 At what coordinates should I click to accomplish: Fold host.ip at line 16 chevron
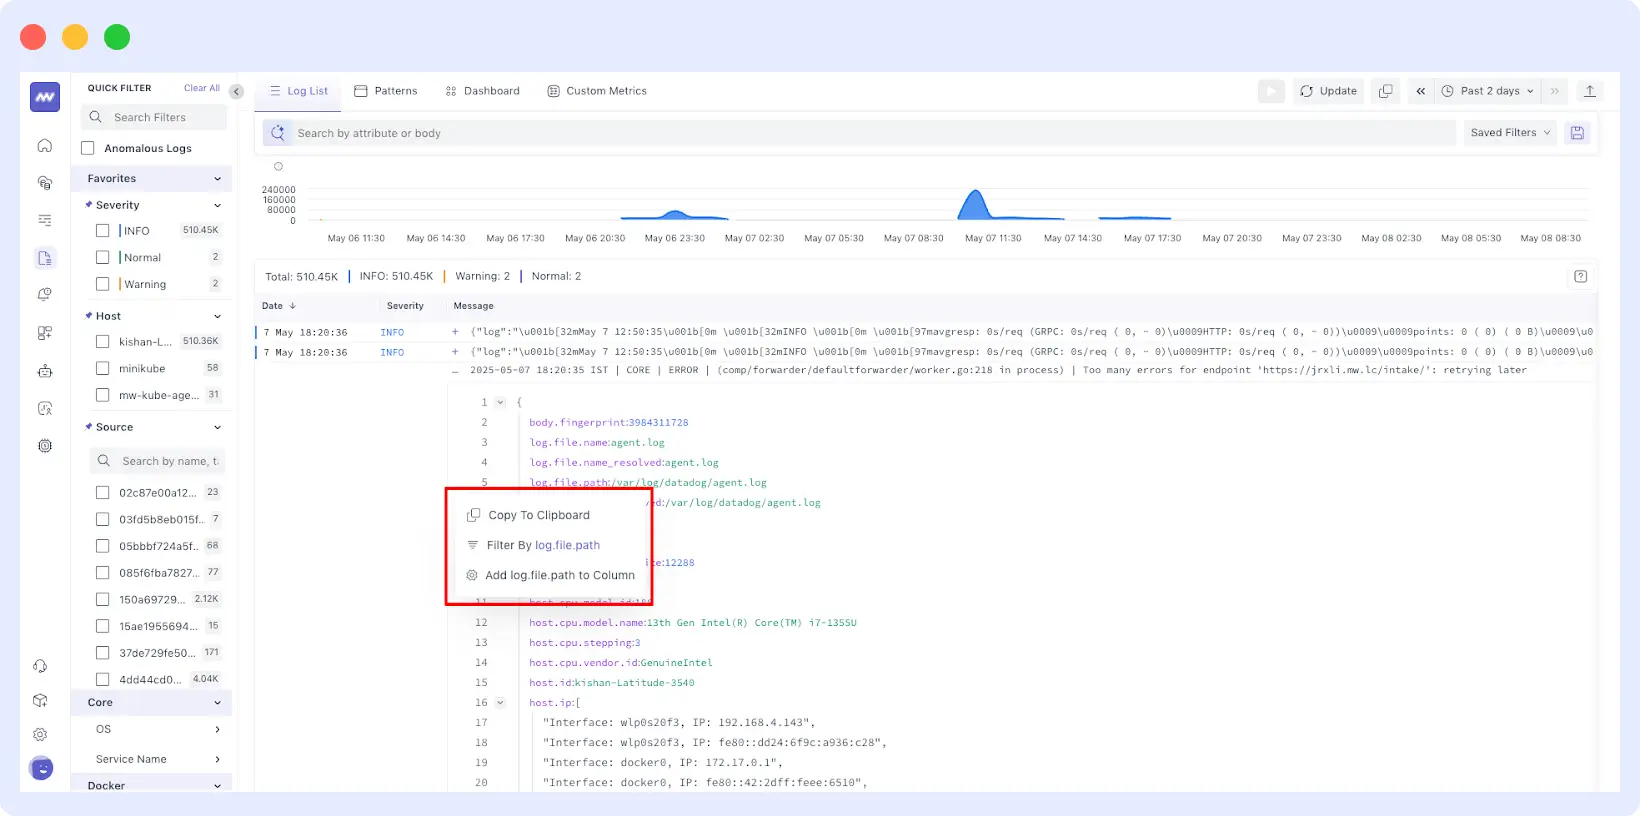point(500,702)
